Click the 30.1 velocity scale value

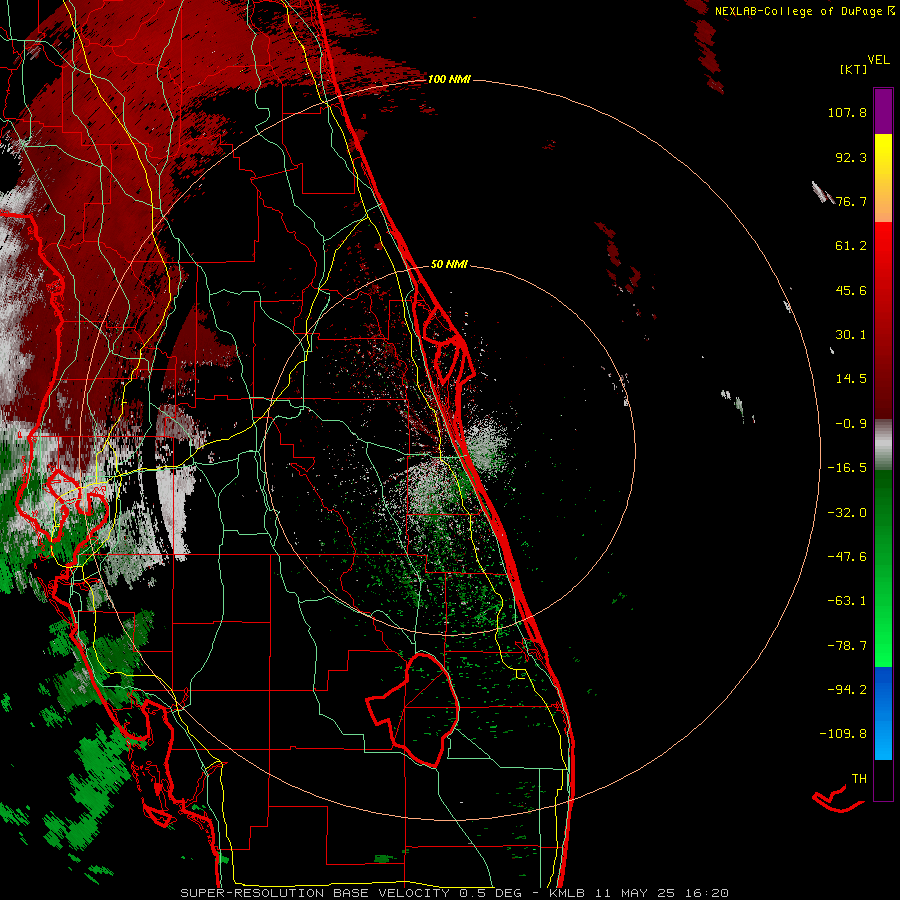click(x=851, y=335)
